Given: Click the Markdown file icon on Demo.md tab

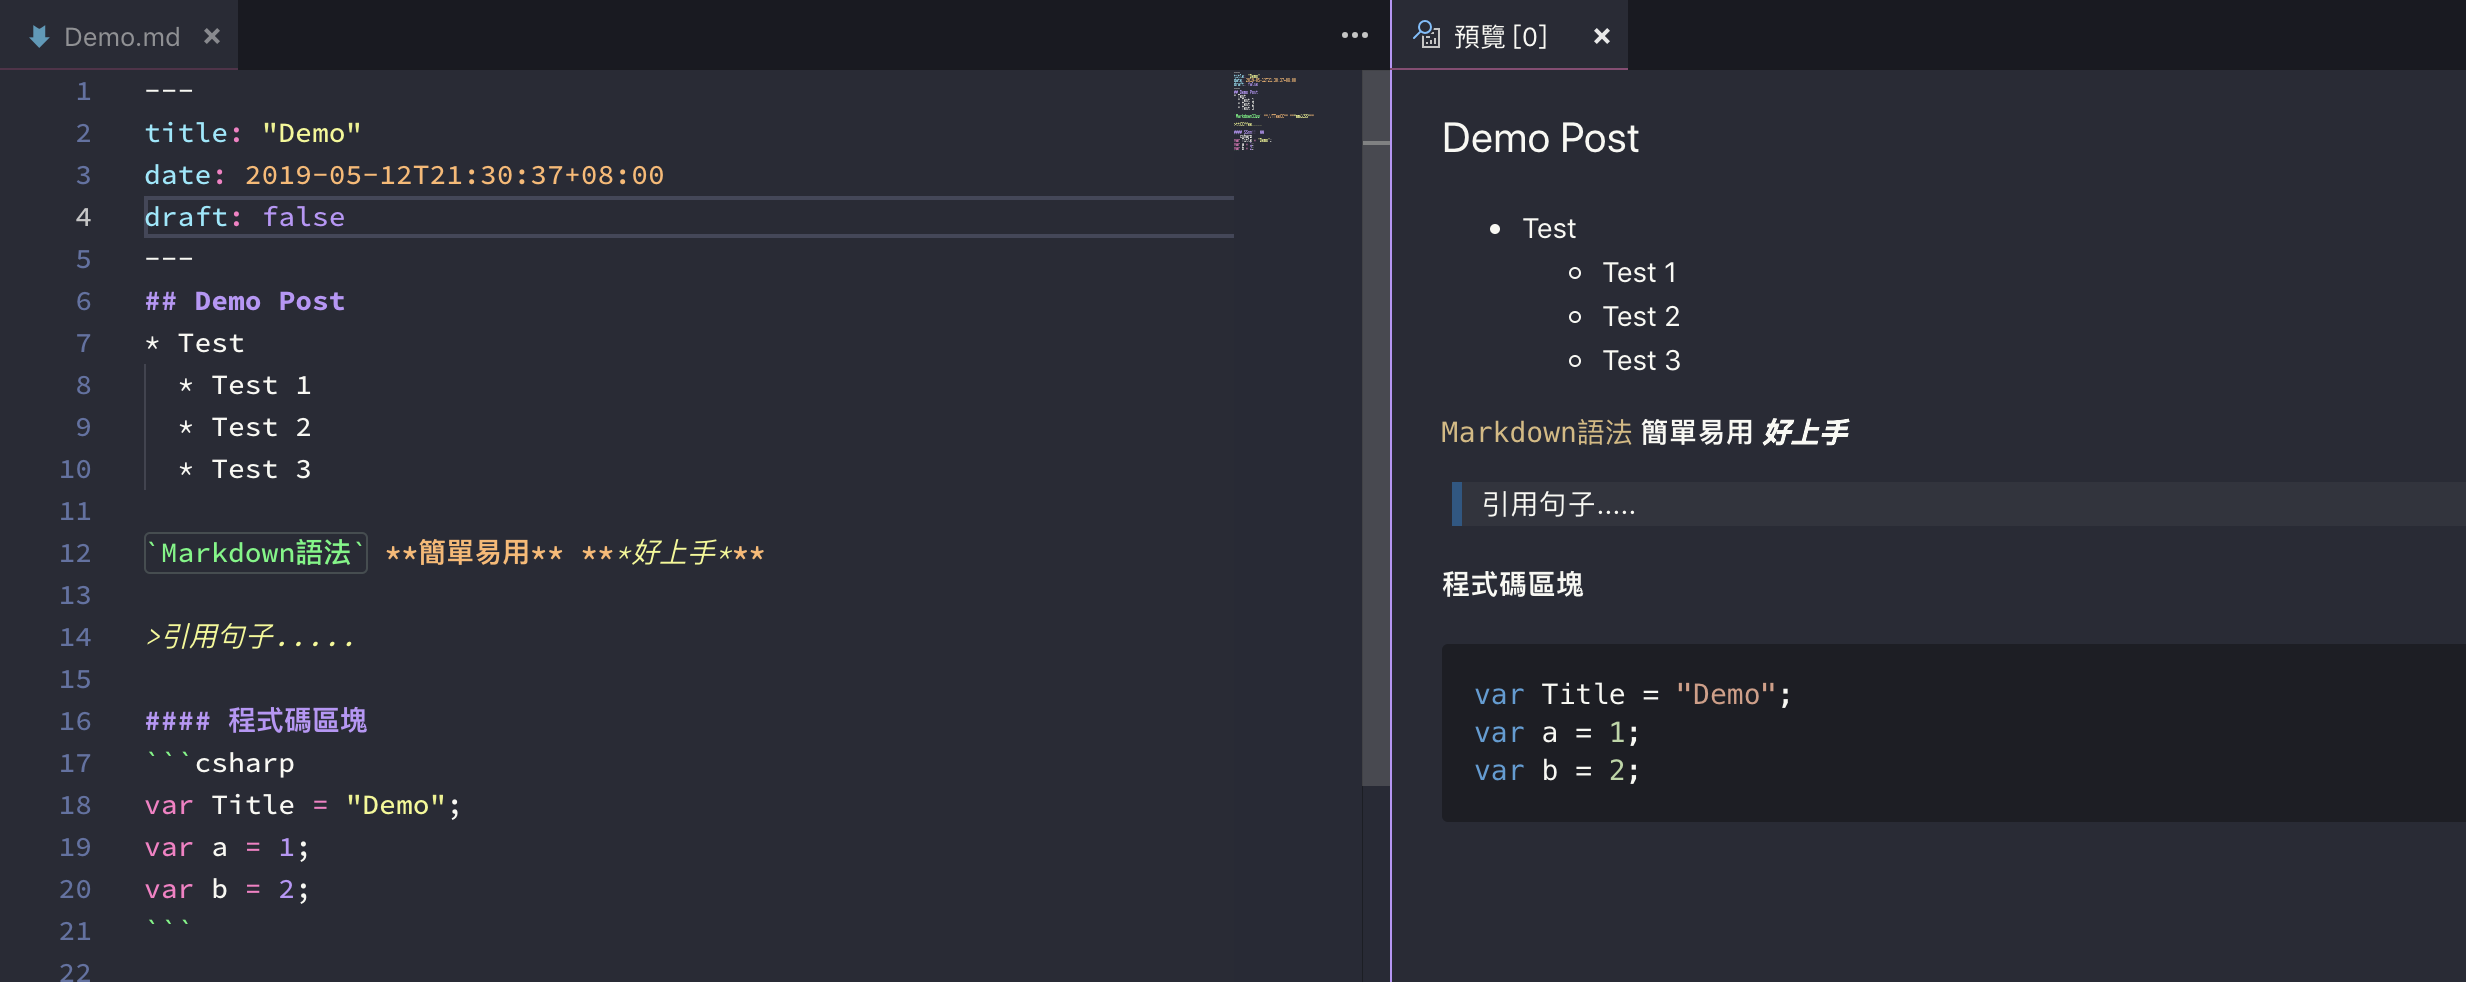Looking at the screenshot, I should coord(39,37).
